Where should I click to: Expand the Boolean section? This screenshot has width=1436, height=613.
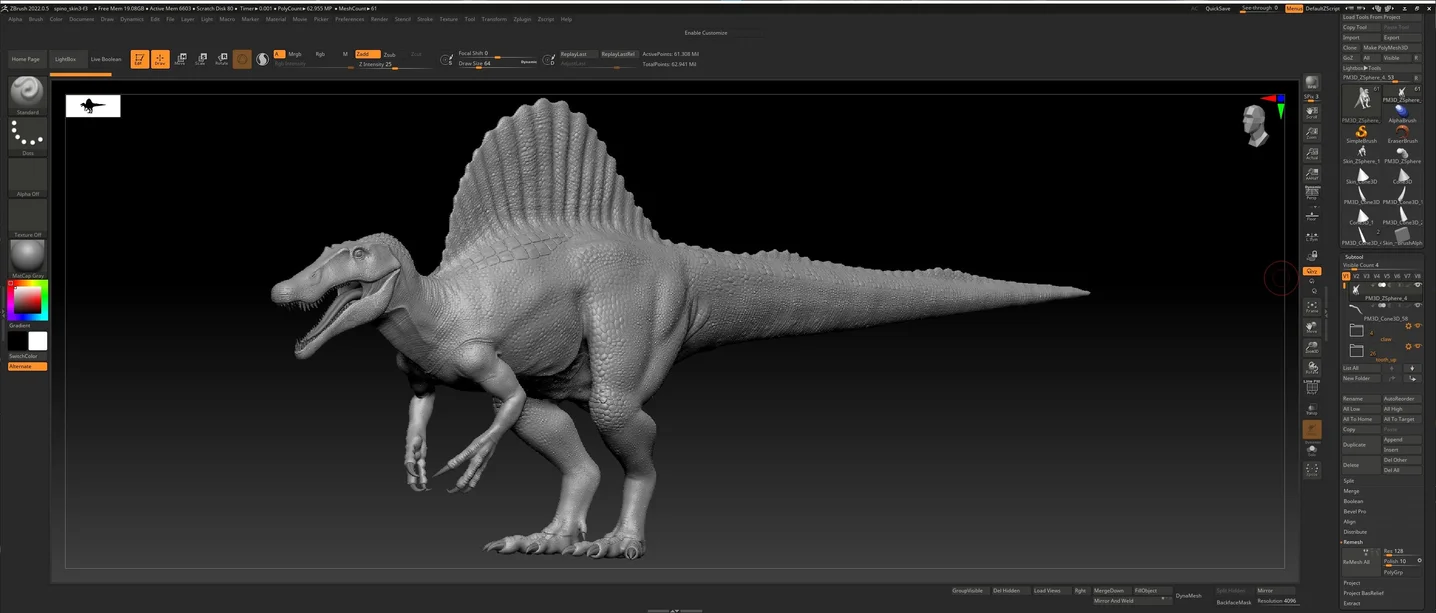pos(1353,501)
